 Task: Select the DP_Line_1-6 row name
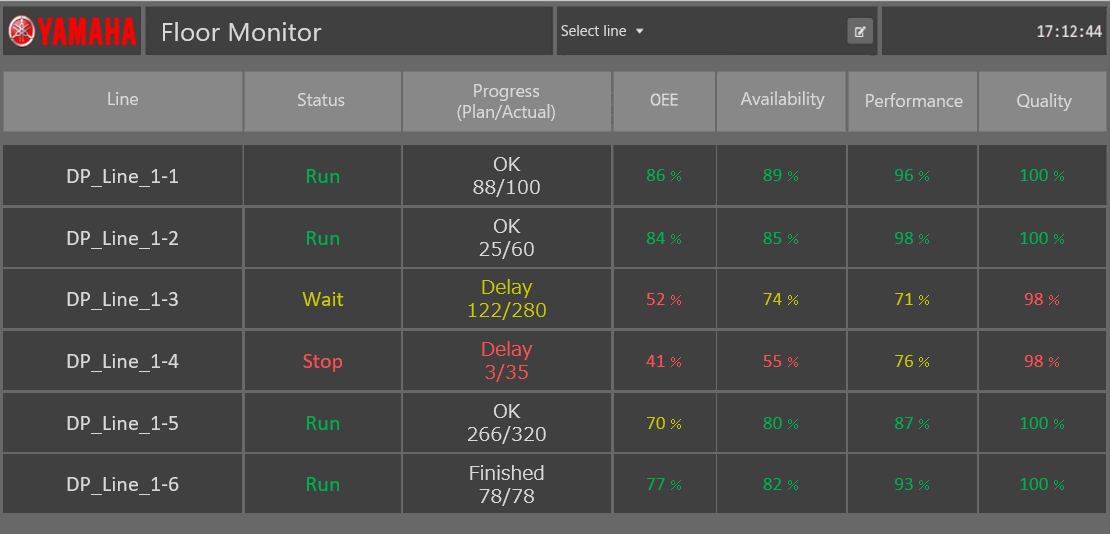tap(122, 484)
